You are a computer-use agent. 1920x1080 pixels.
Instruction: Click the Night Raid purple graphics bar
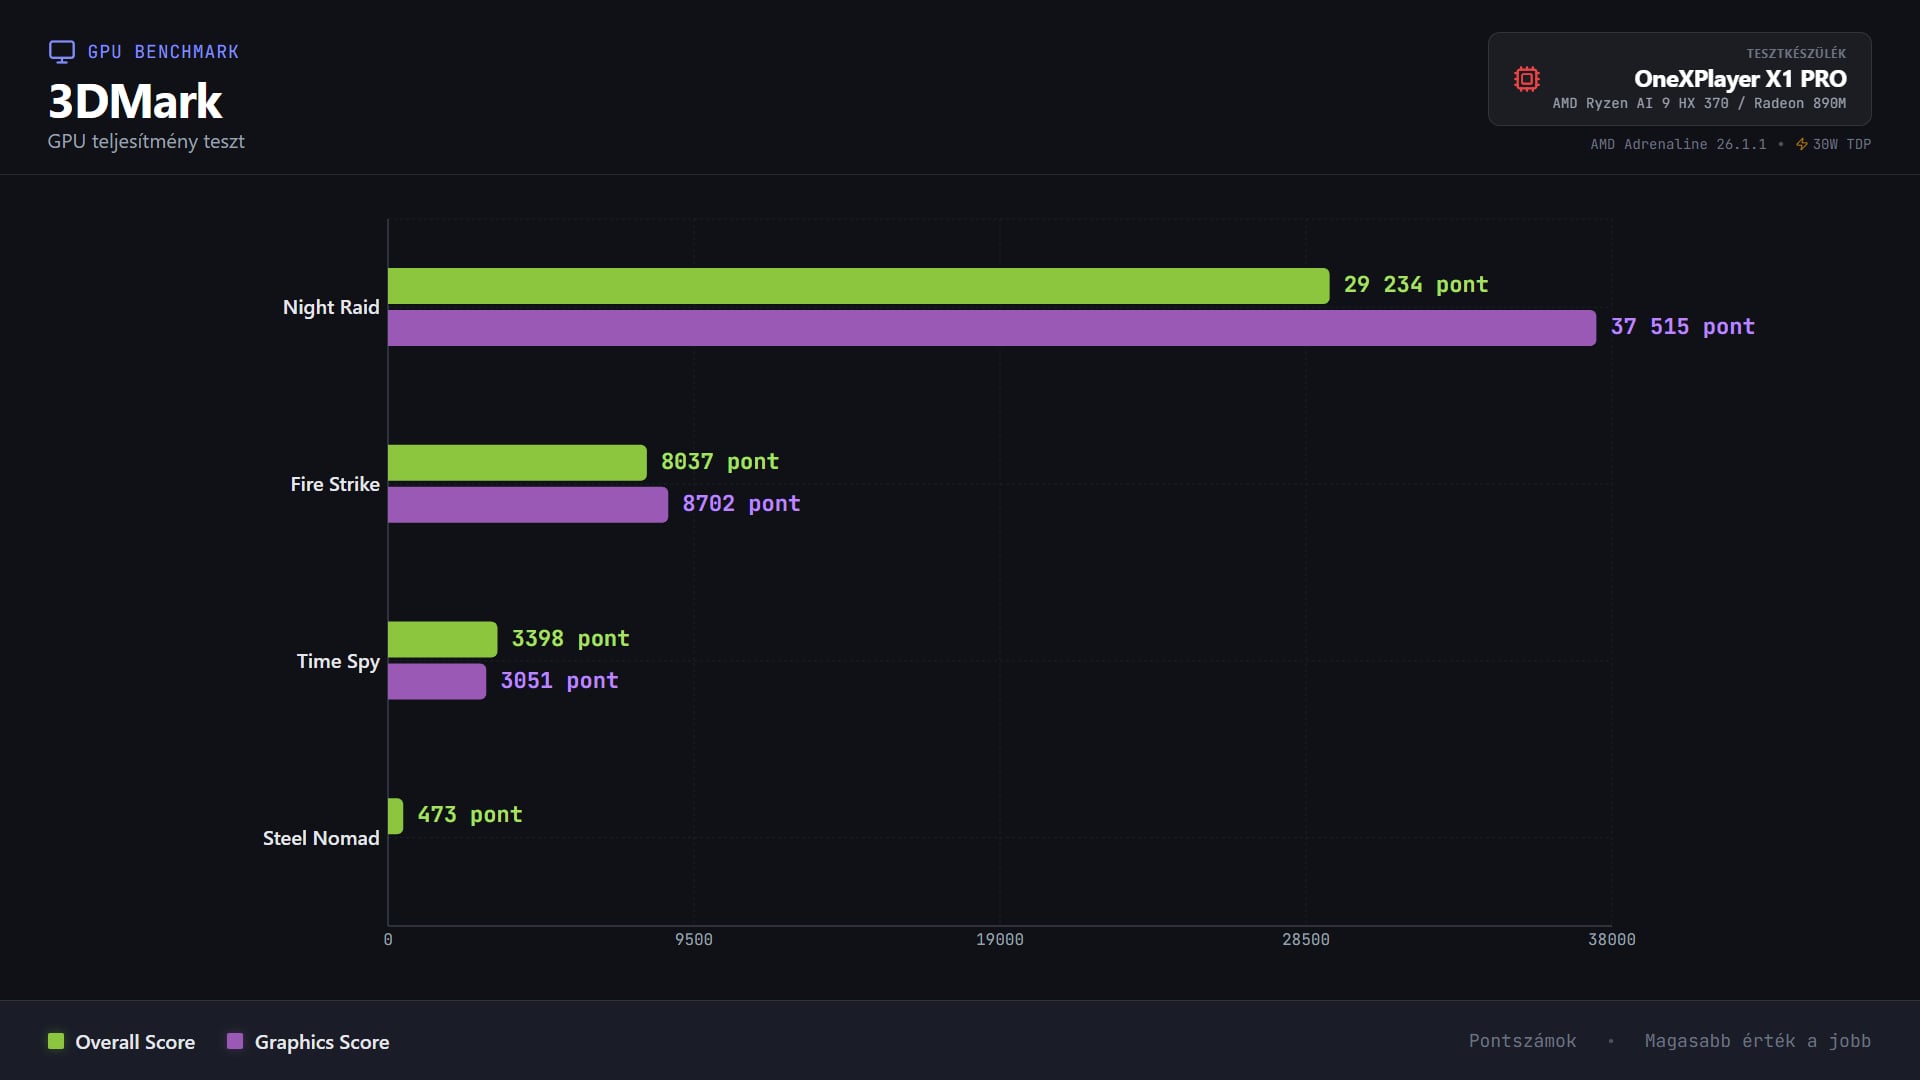pyautogui.click(x=991, y=328)
